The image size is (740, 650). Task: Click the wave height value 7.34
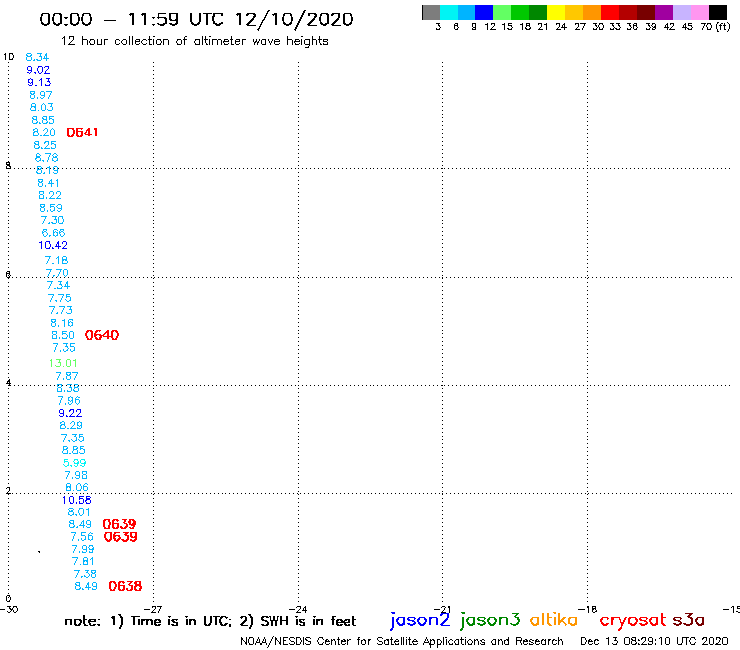tap(59, 285)
